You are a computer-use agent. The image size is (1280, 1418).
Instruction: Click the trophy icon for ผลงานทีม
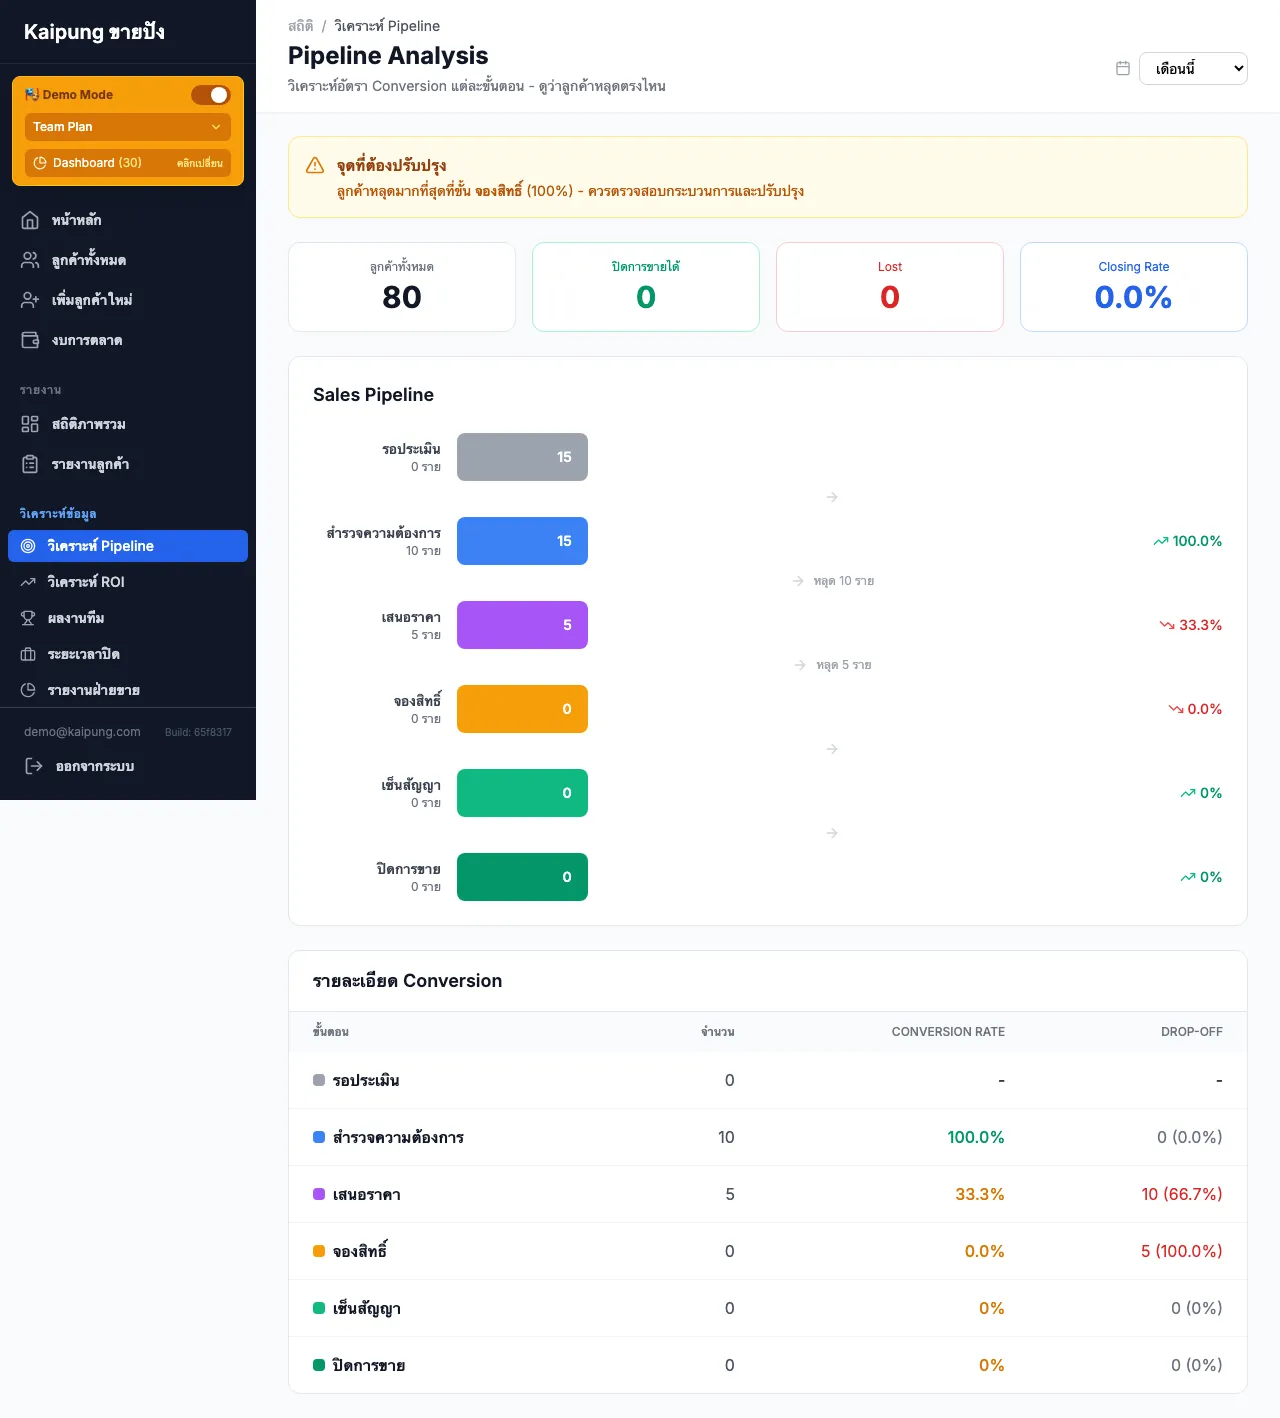pos(29,618)
